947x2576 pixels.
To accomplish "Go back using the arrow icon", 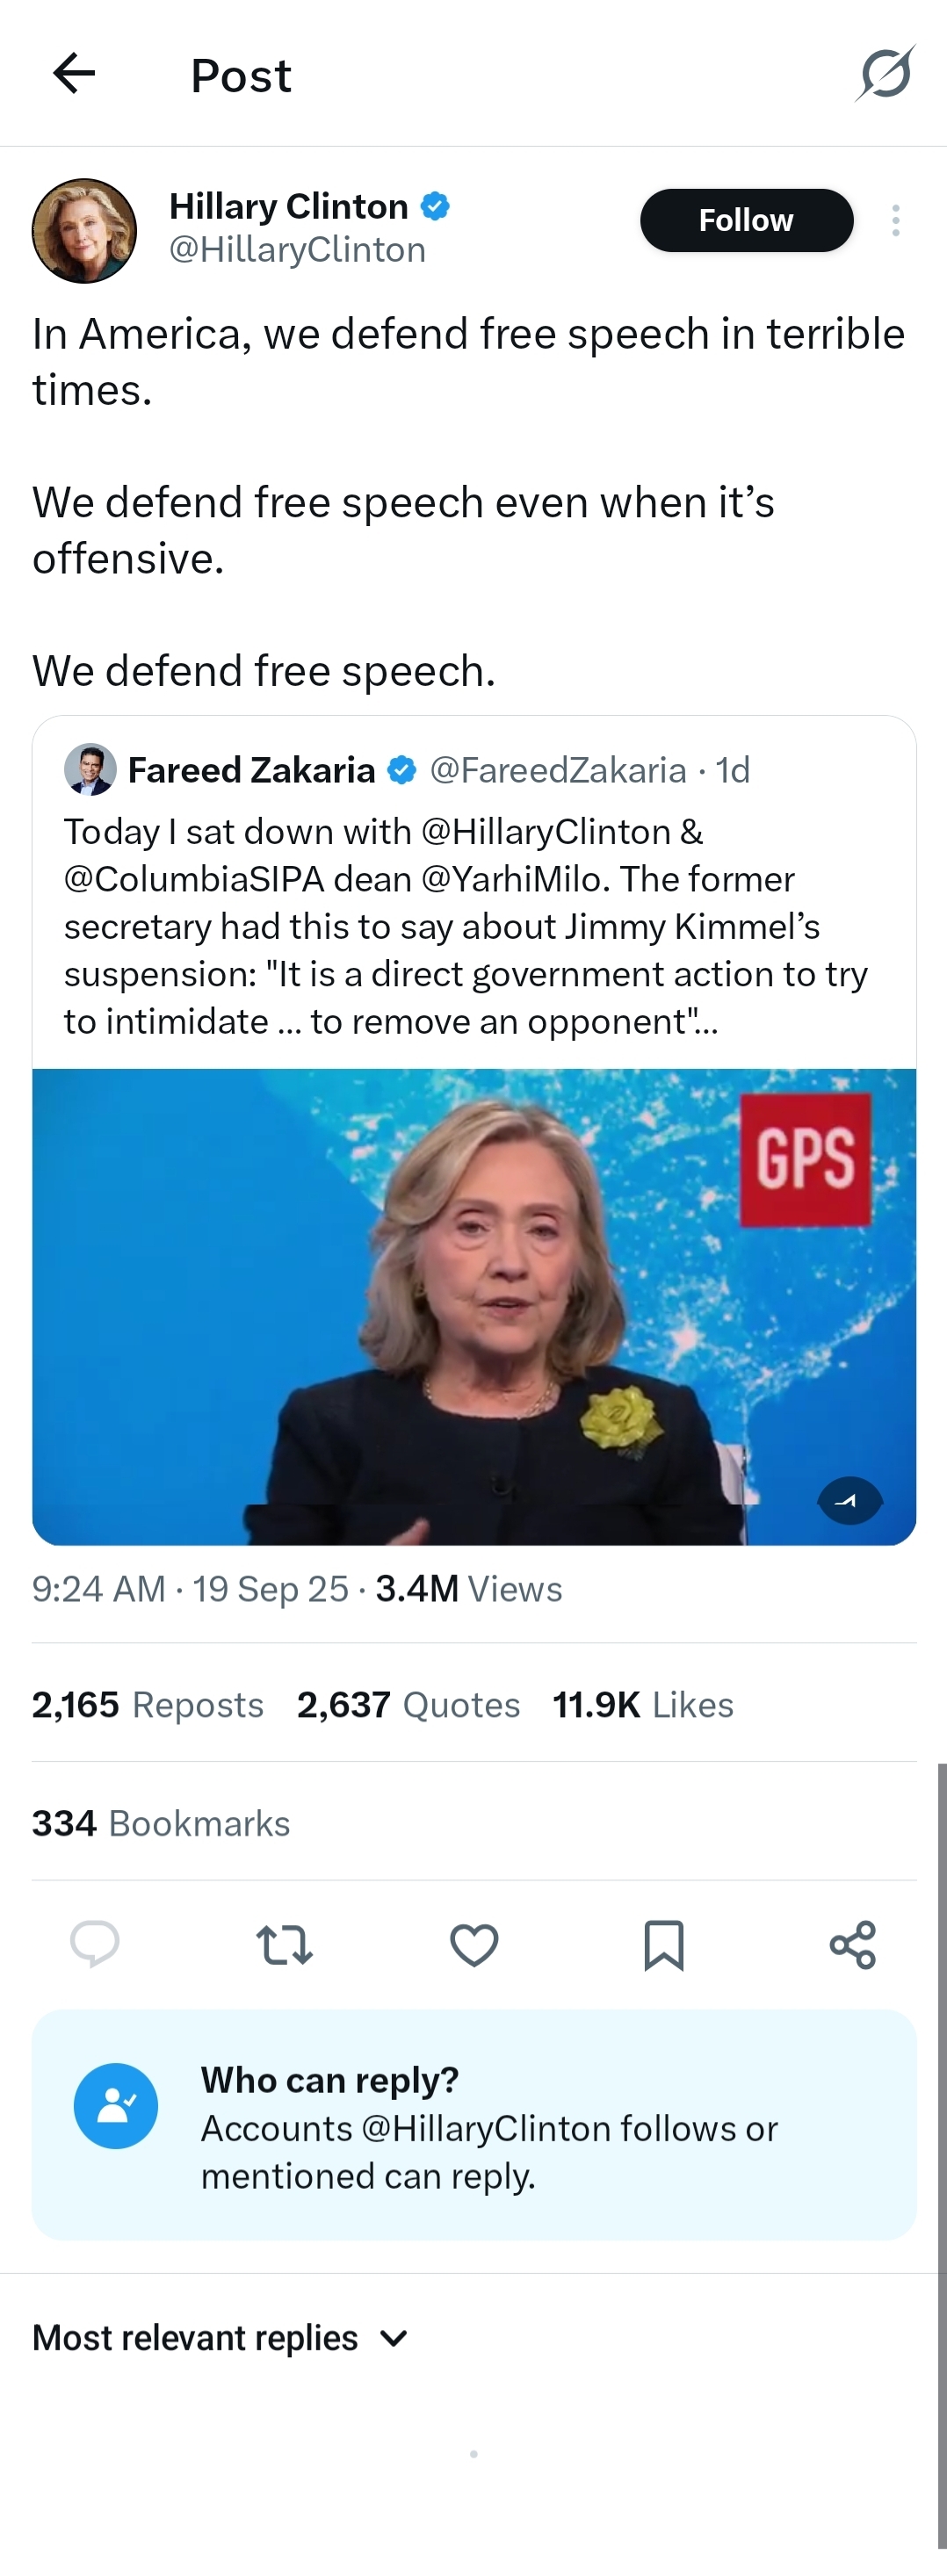I will pos(74,73).
